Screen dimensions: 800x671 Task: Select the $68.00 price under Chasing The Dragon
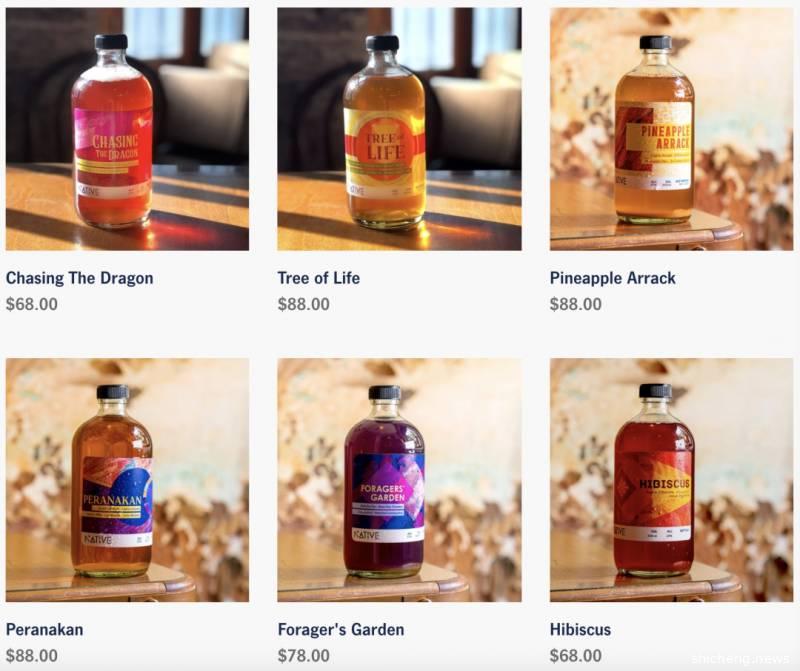(x=32, y=304)
